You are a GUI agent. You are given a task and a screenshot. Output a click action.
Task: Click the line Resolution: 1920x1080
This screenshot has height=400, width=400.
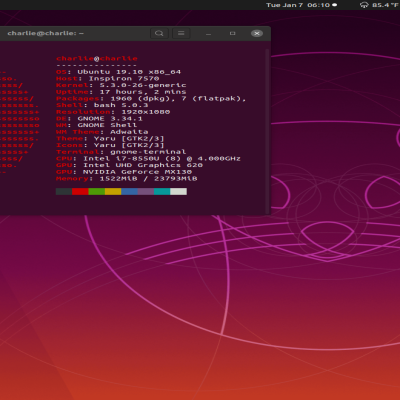[113, 112]
